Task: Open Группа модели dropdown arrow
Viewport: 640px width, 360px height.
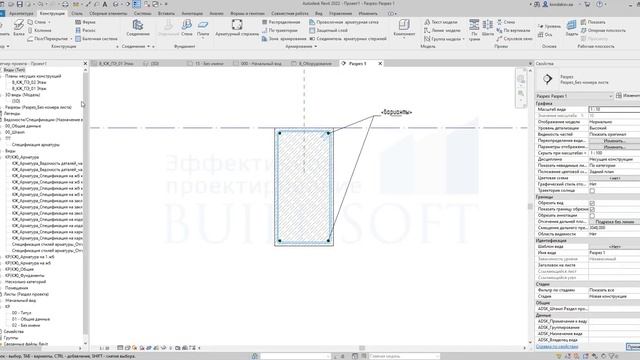Action: pyautogui.click(x=463, y=39)
